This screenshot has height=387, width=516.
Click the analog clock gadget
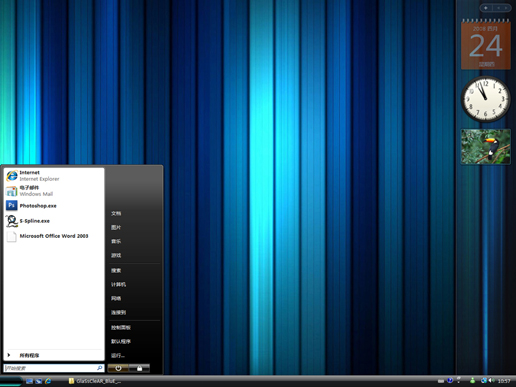point(486,99)
